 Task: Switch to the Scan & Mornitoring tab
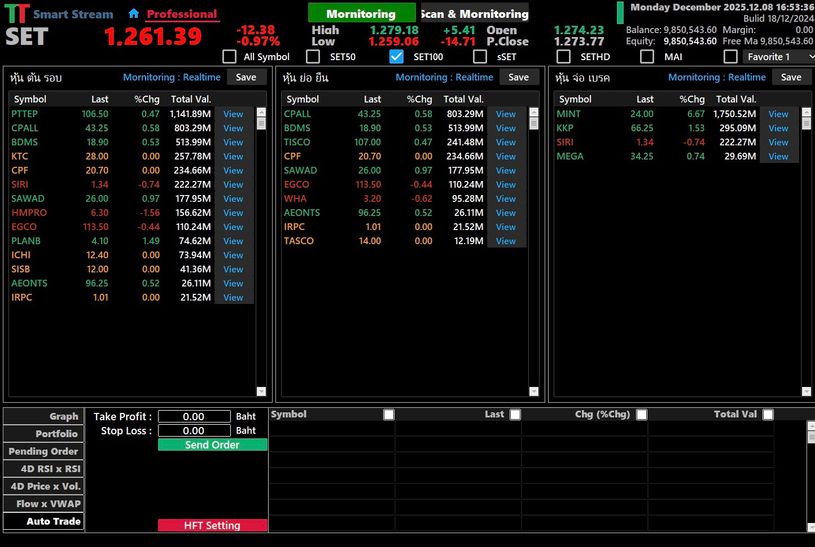tap(474, 14)
